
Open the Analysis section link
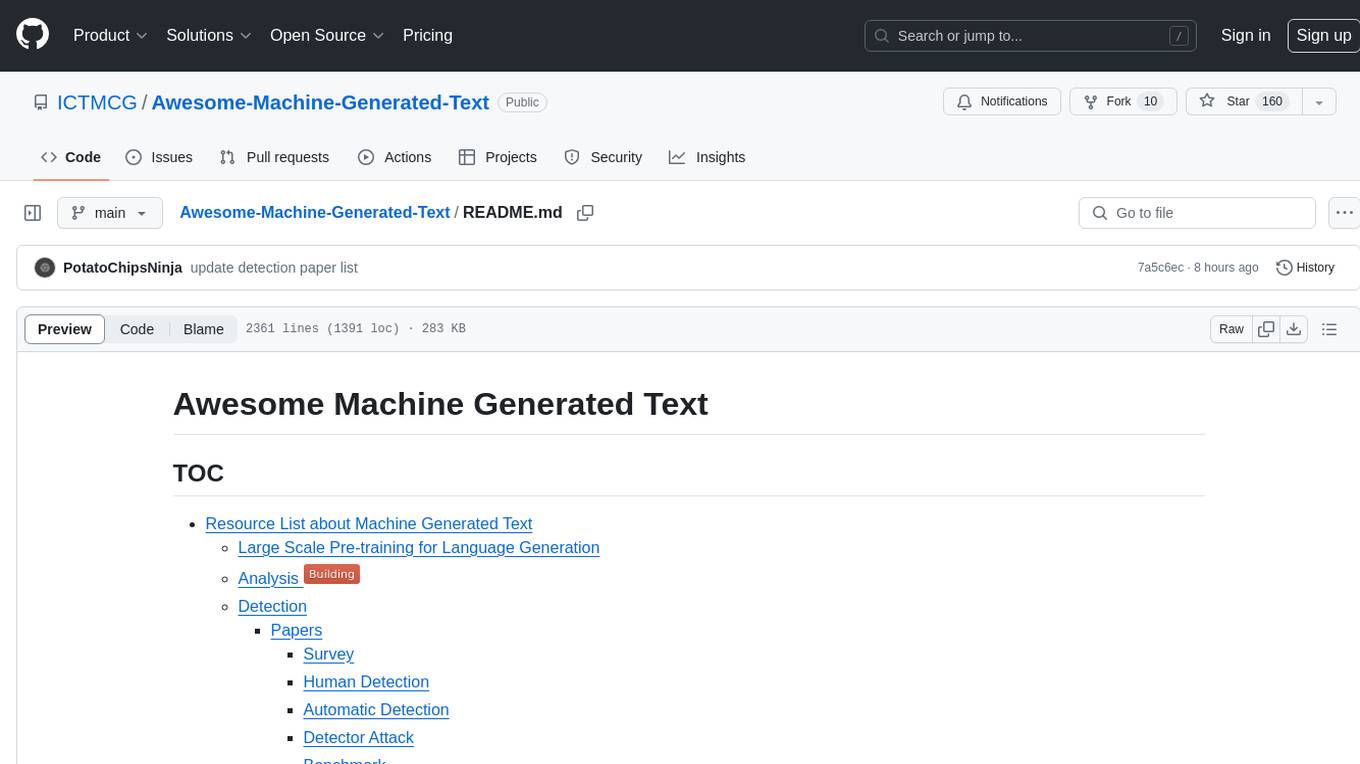click(268, 578)
